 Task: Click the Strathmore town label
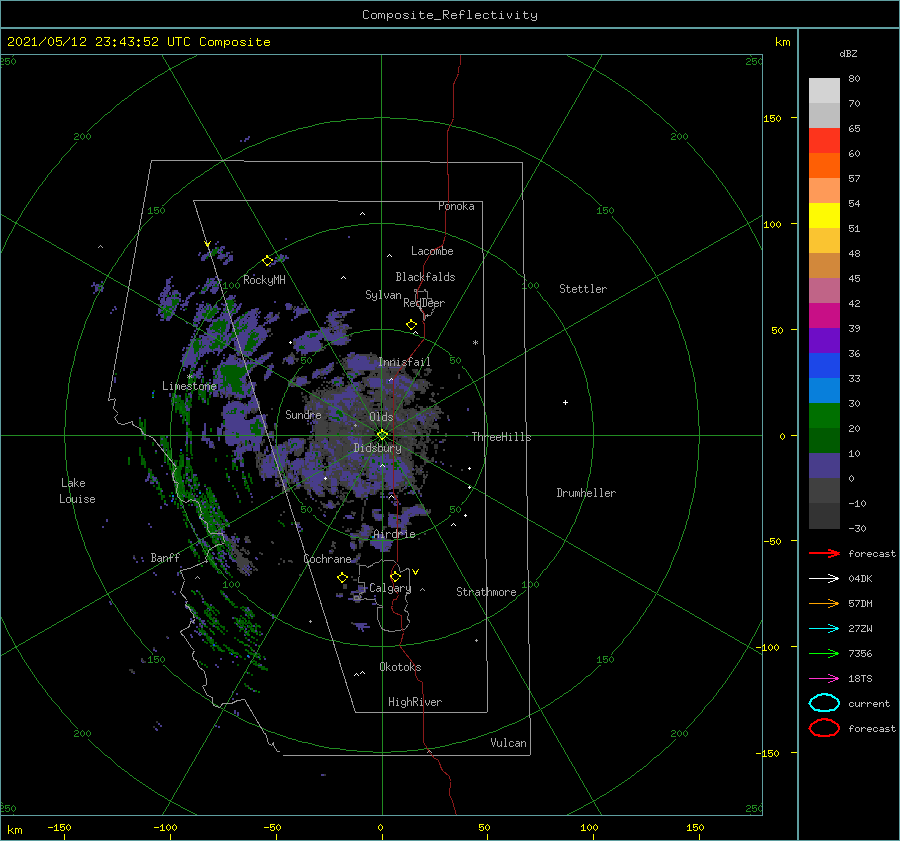486,592
